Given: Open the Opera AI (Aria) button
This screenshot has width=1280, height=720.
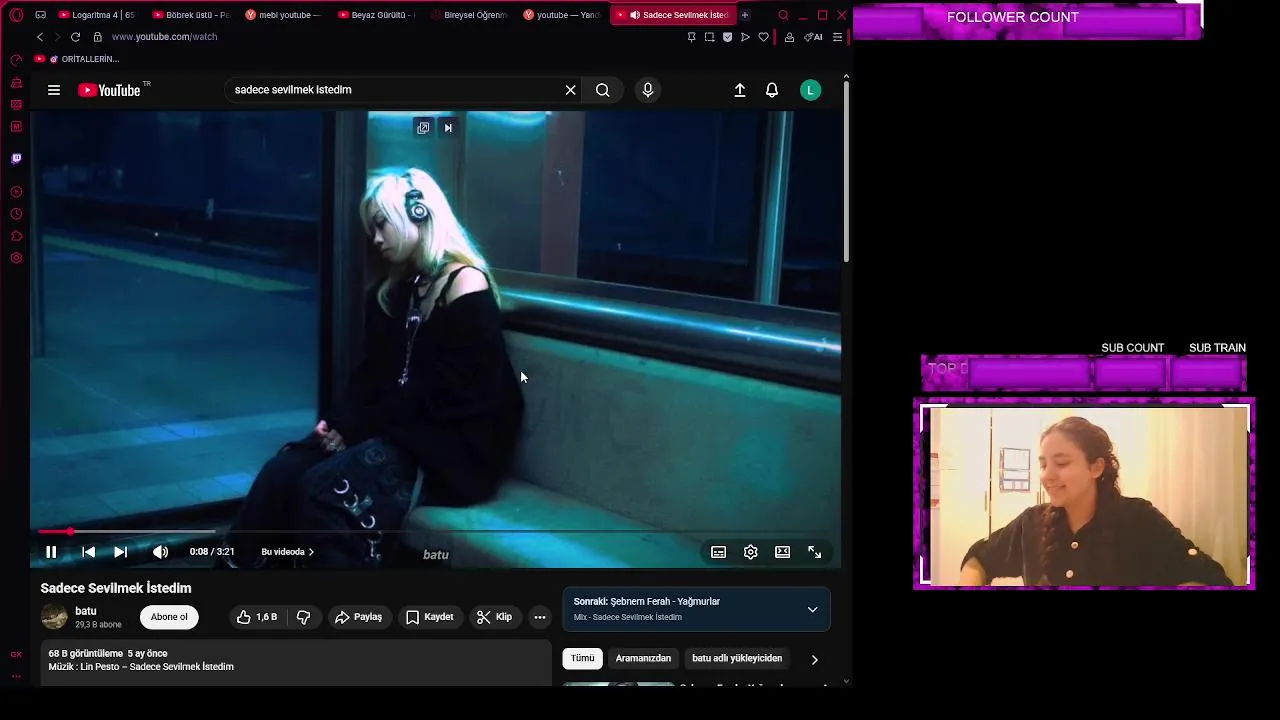Looking at the screenshot, I should coord(813,37).
